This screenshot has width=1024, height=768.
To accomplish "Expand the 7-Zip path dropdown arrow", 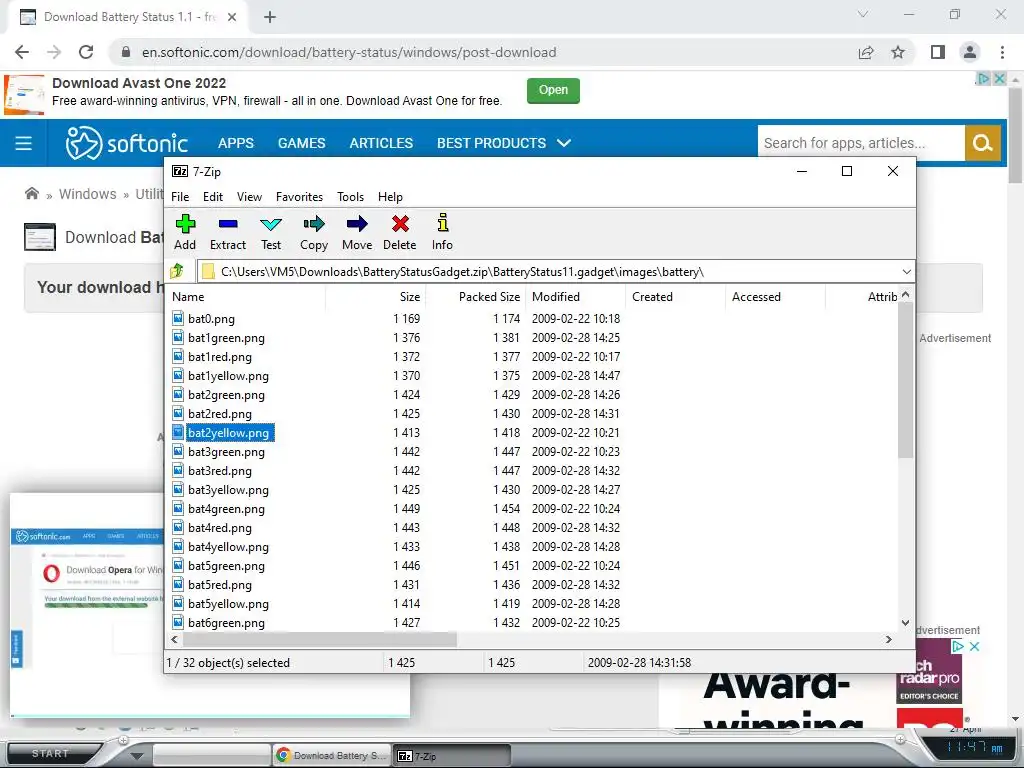I will [906, 272].
